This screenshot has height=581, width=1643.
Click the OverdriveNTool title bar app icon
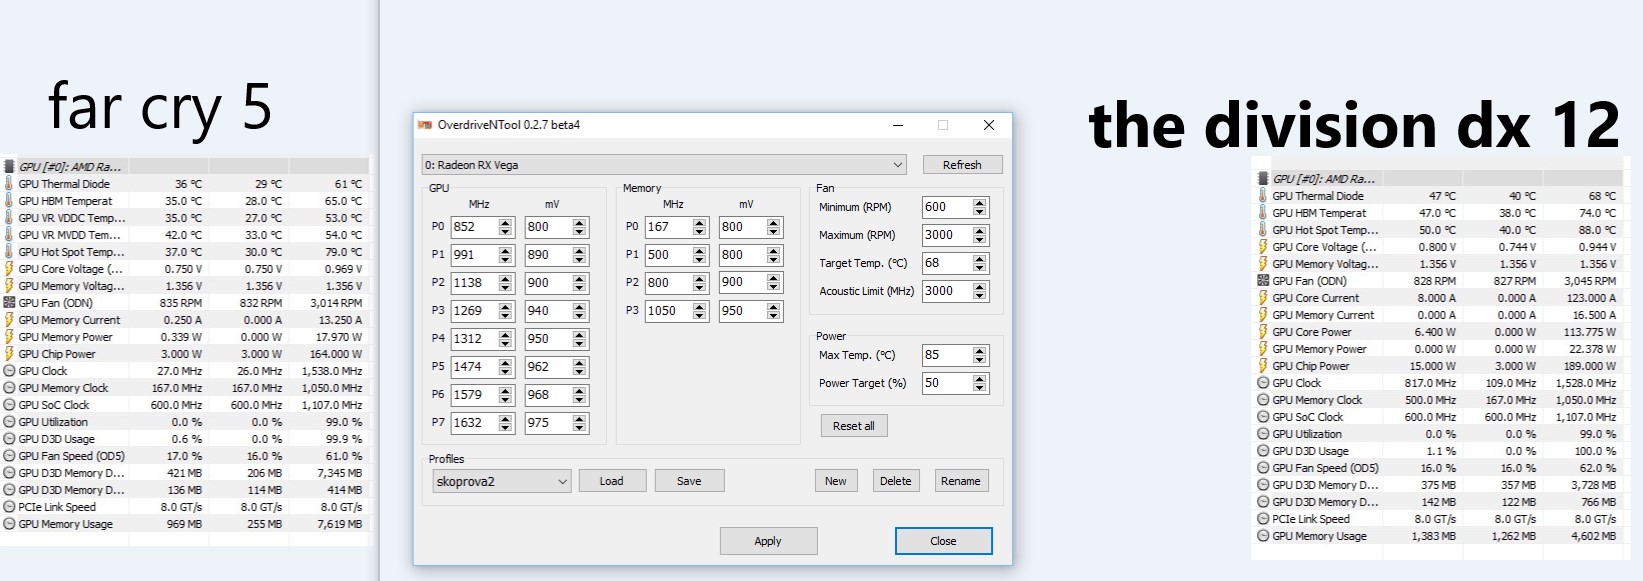(425, 125)
